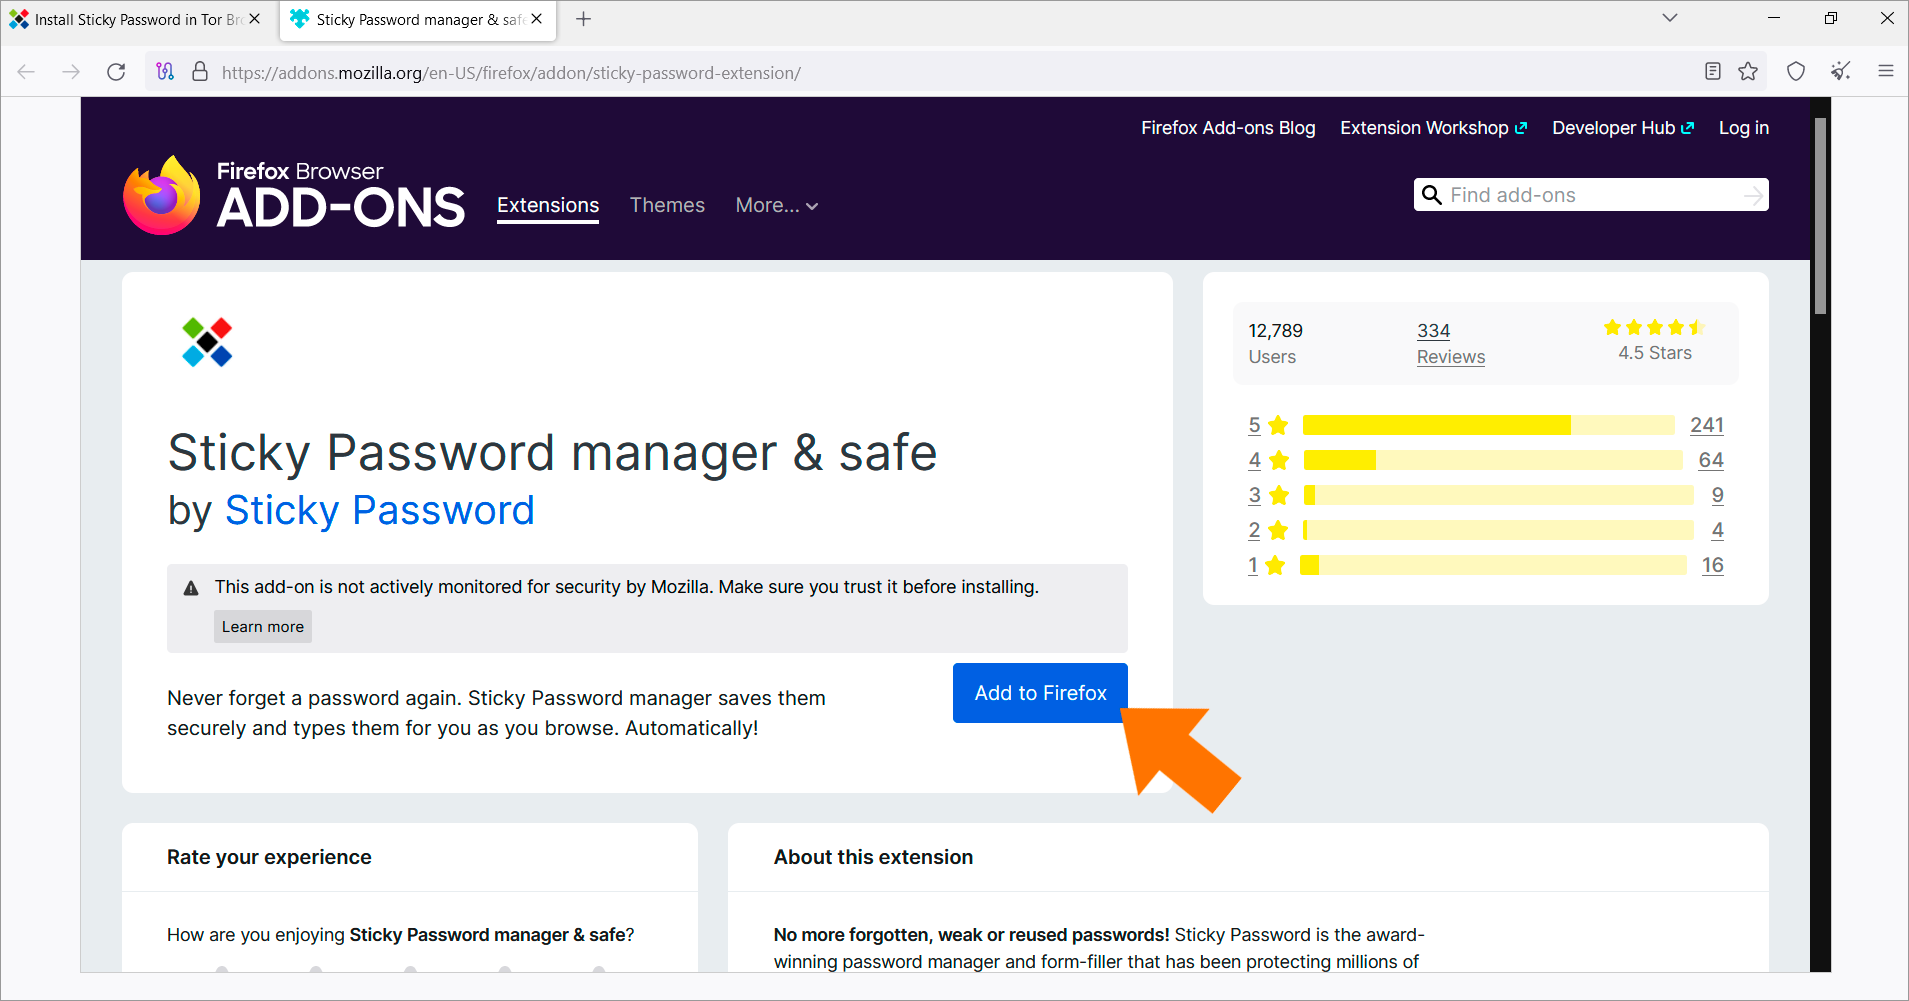
Task: Close the 'Install Sticky Password in Tor' tab
Action: click(x=255, y=19)
